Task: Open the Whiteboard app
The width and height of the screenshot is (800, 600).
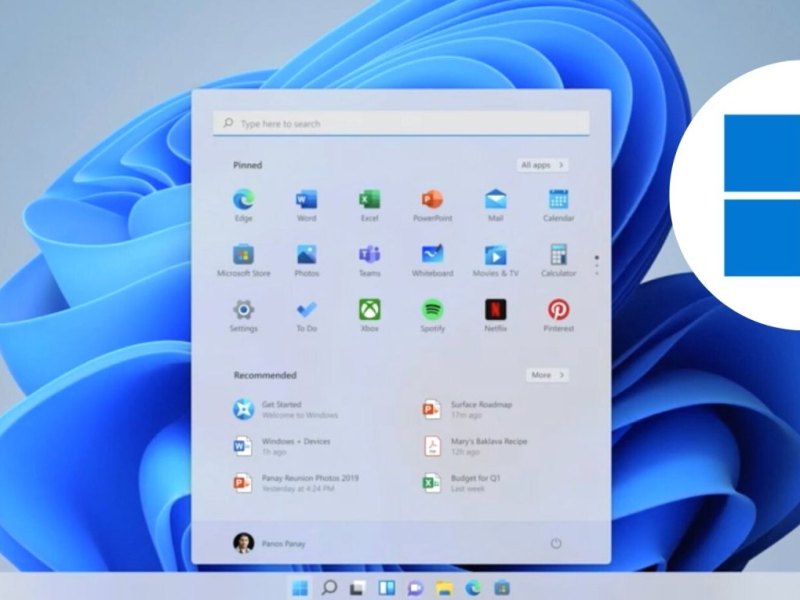Action: coord(433,260)
